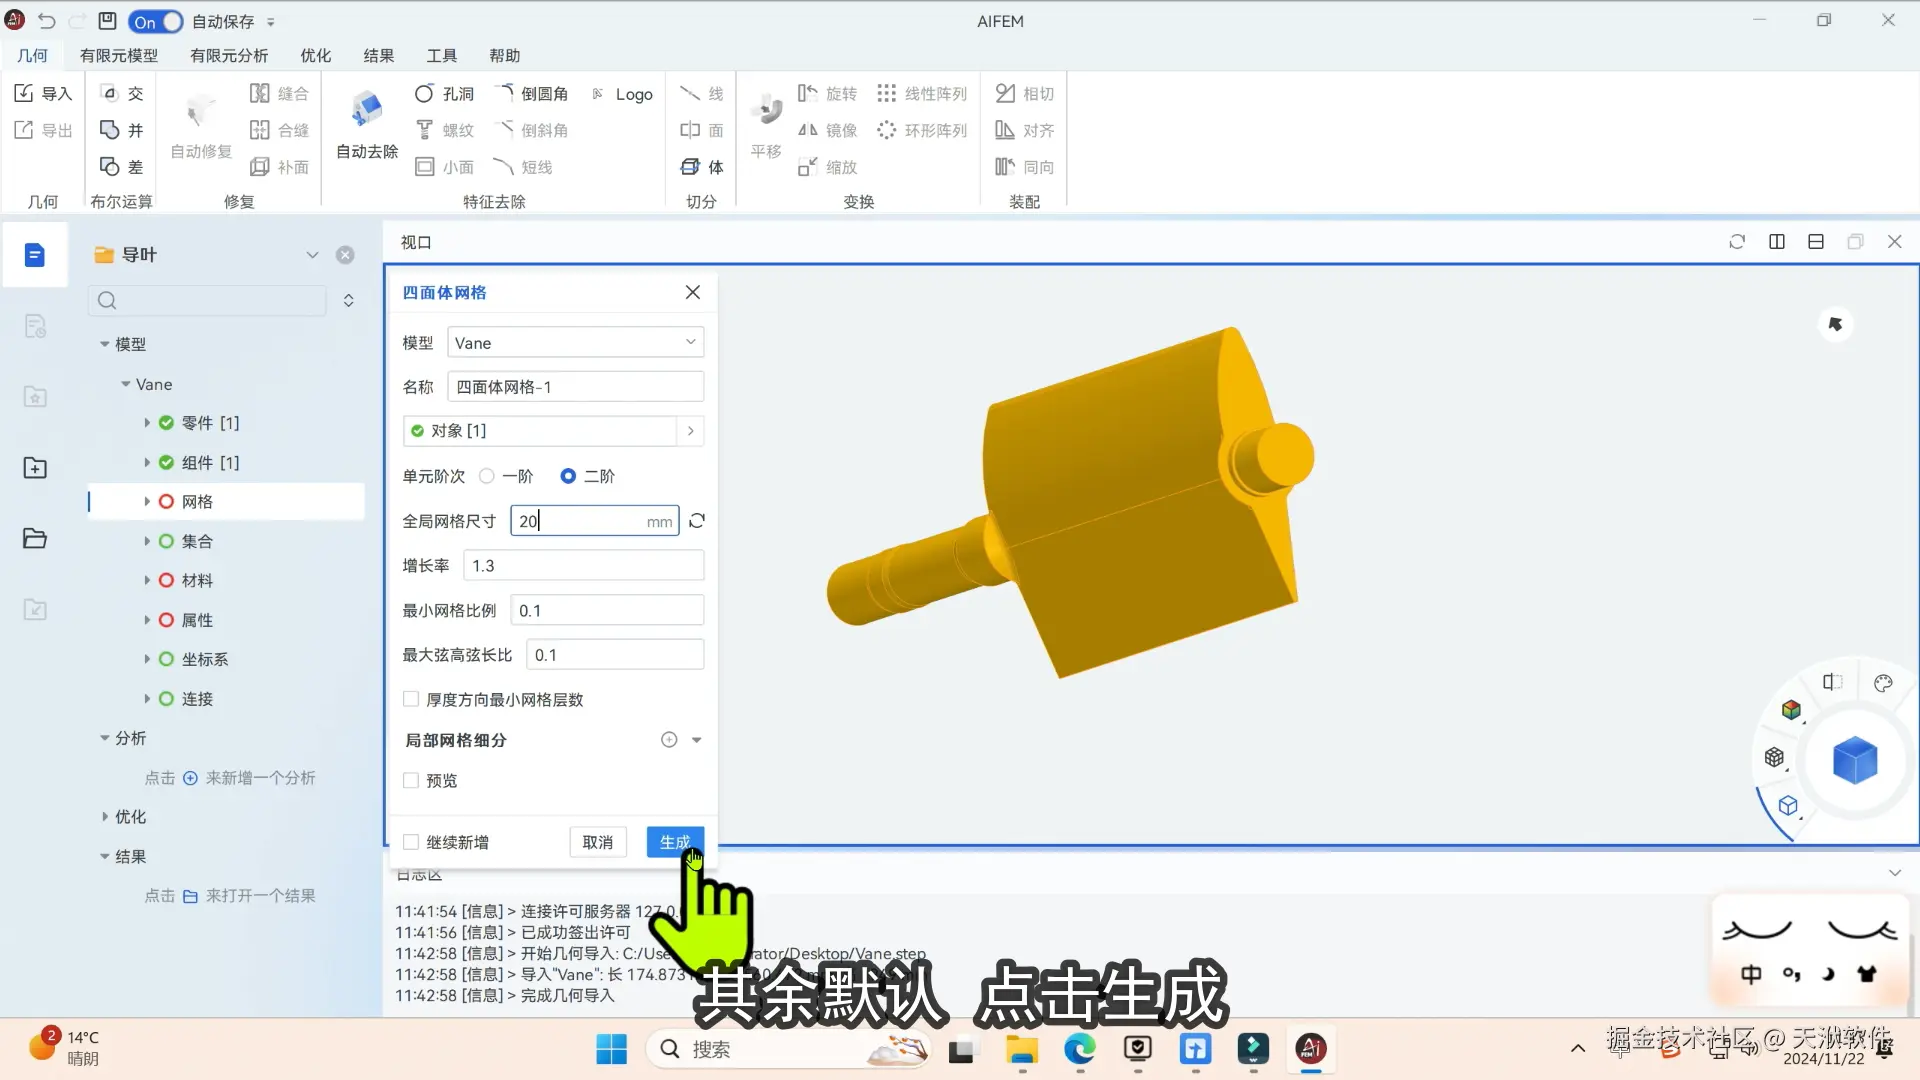
Task: Select the 一阶 first-order element option
Action: [x=487, y=476]
